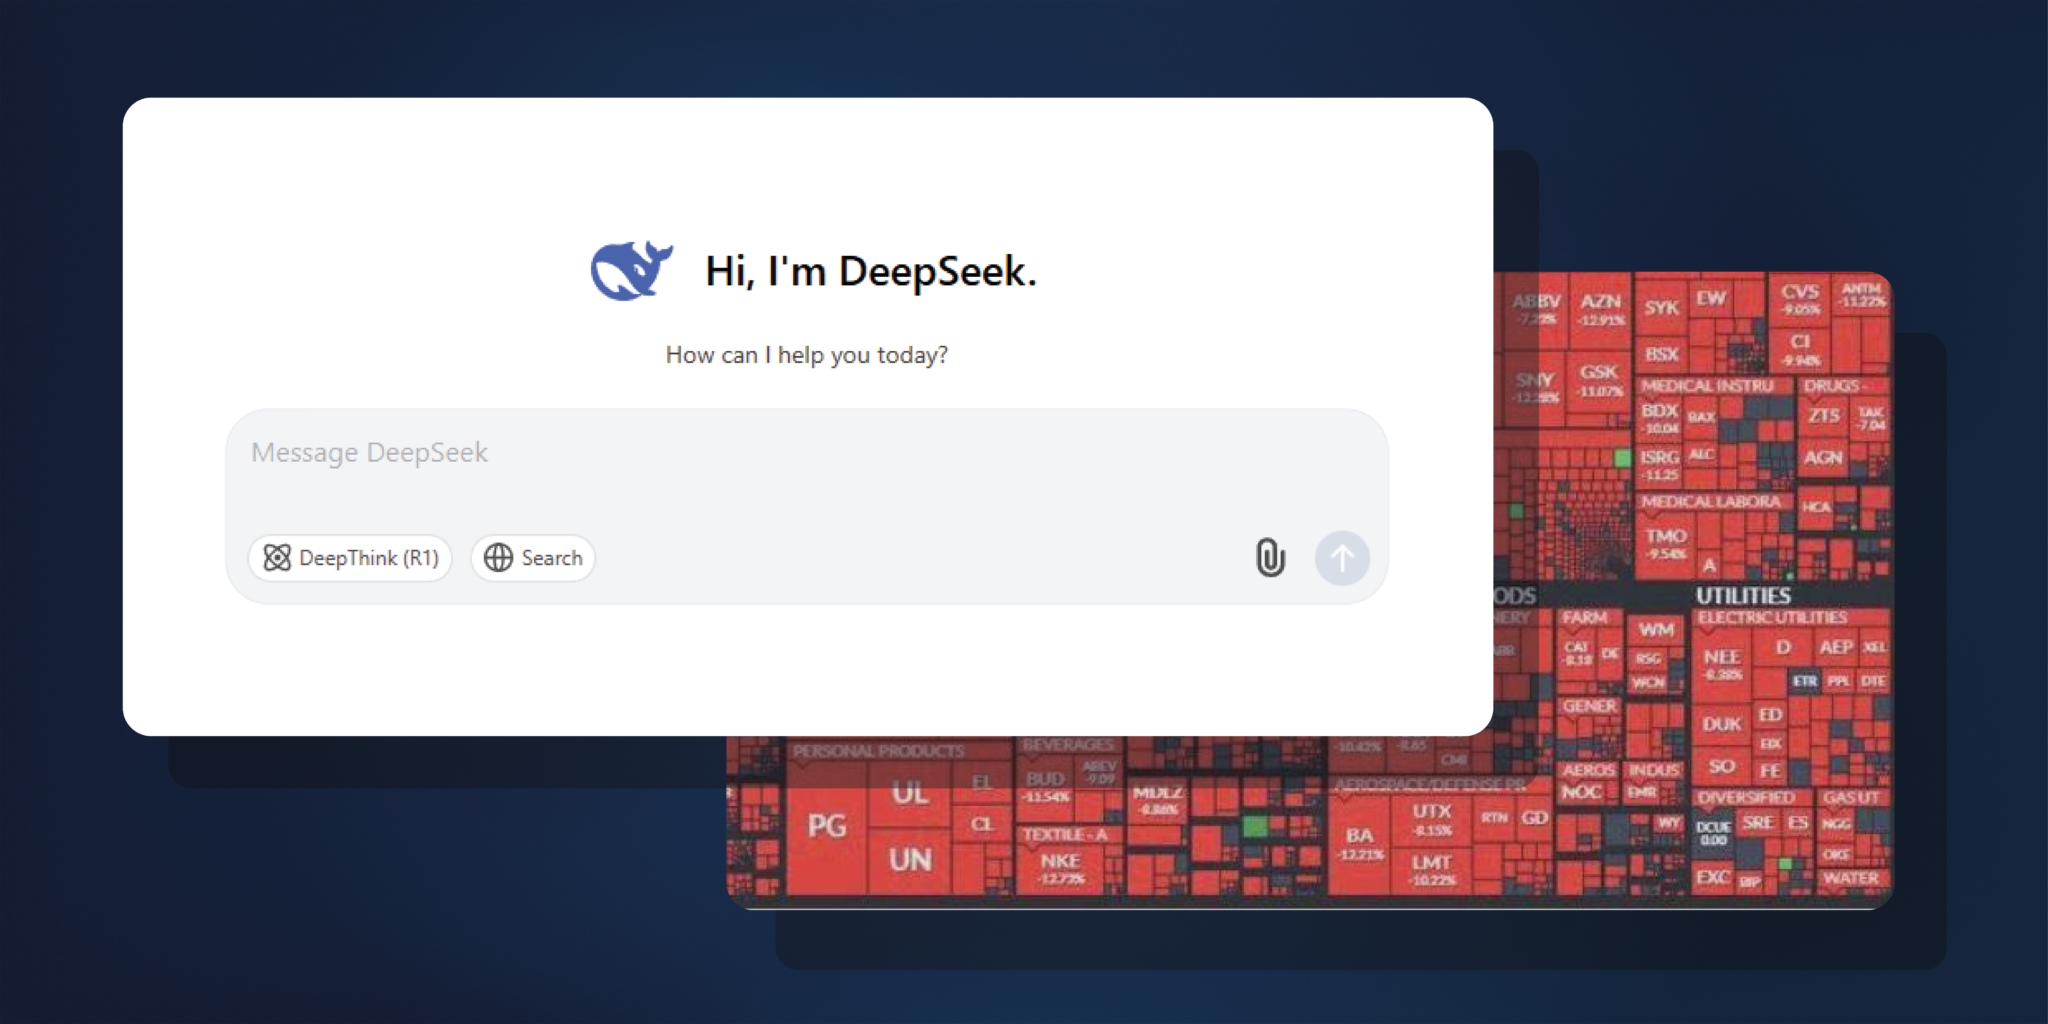This screenshot has width=2048, height=1024.
Task: Open the BEVERAGES heatmap section
Action: (1068, 745)
